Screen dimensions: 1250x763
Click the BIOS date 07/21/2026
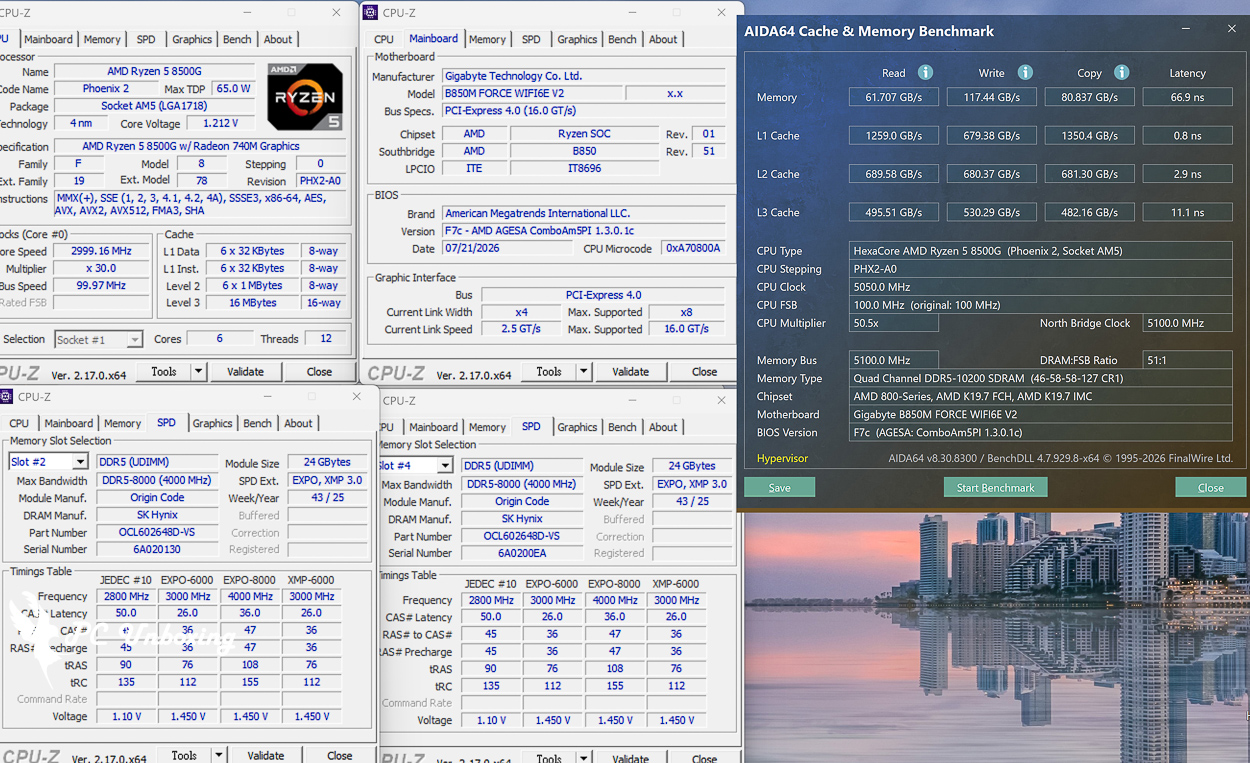point(506,248)
